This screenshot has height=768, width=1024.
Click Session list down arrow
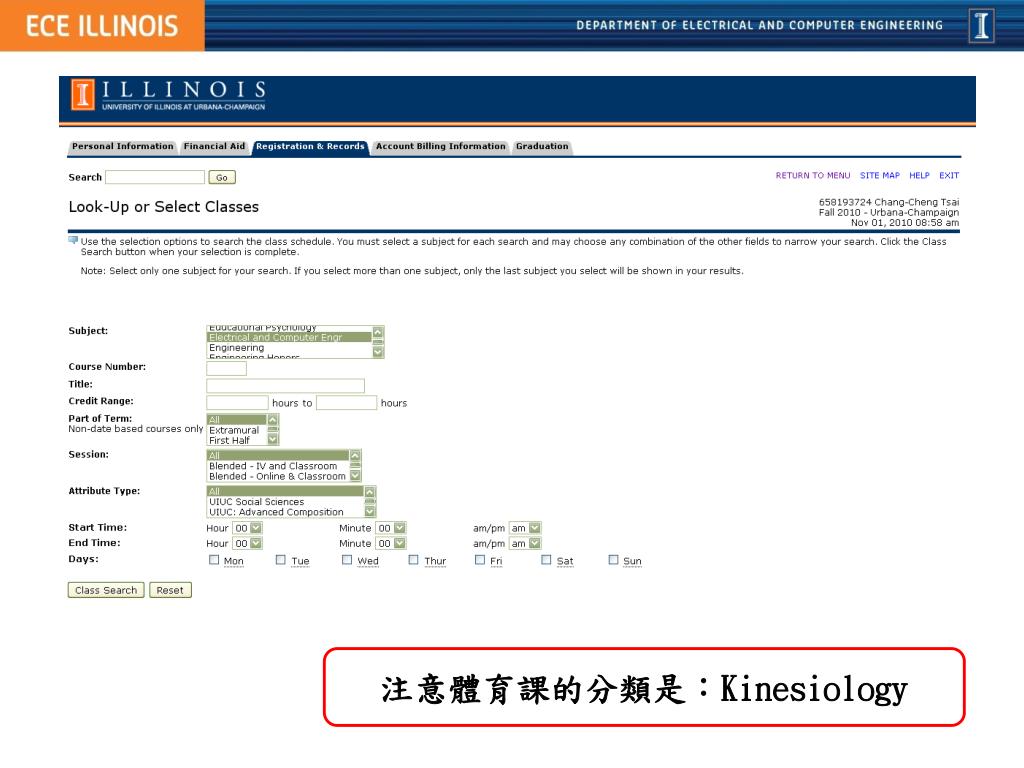[355, 475]
